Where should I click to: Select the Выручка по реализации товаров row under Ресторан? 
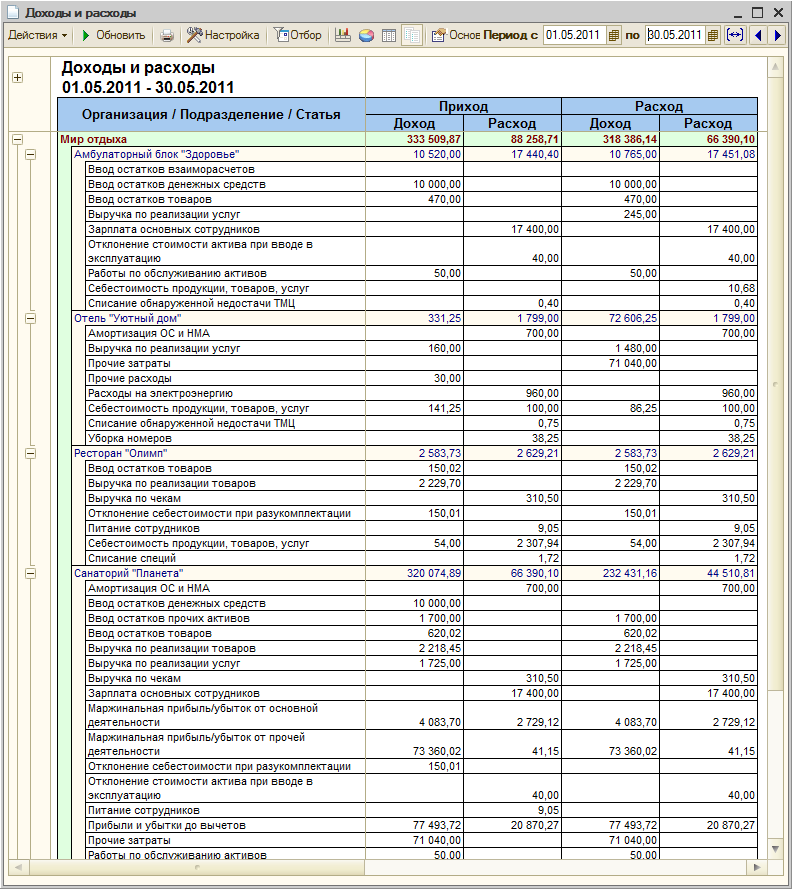click(421, 484)
